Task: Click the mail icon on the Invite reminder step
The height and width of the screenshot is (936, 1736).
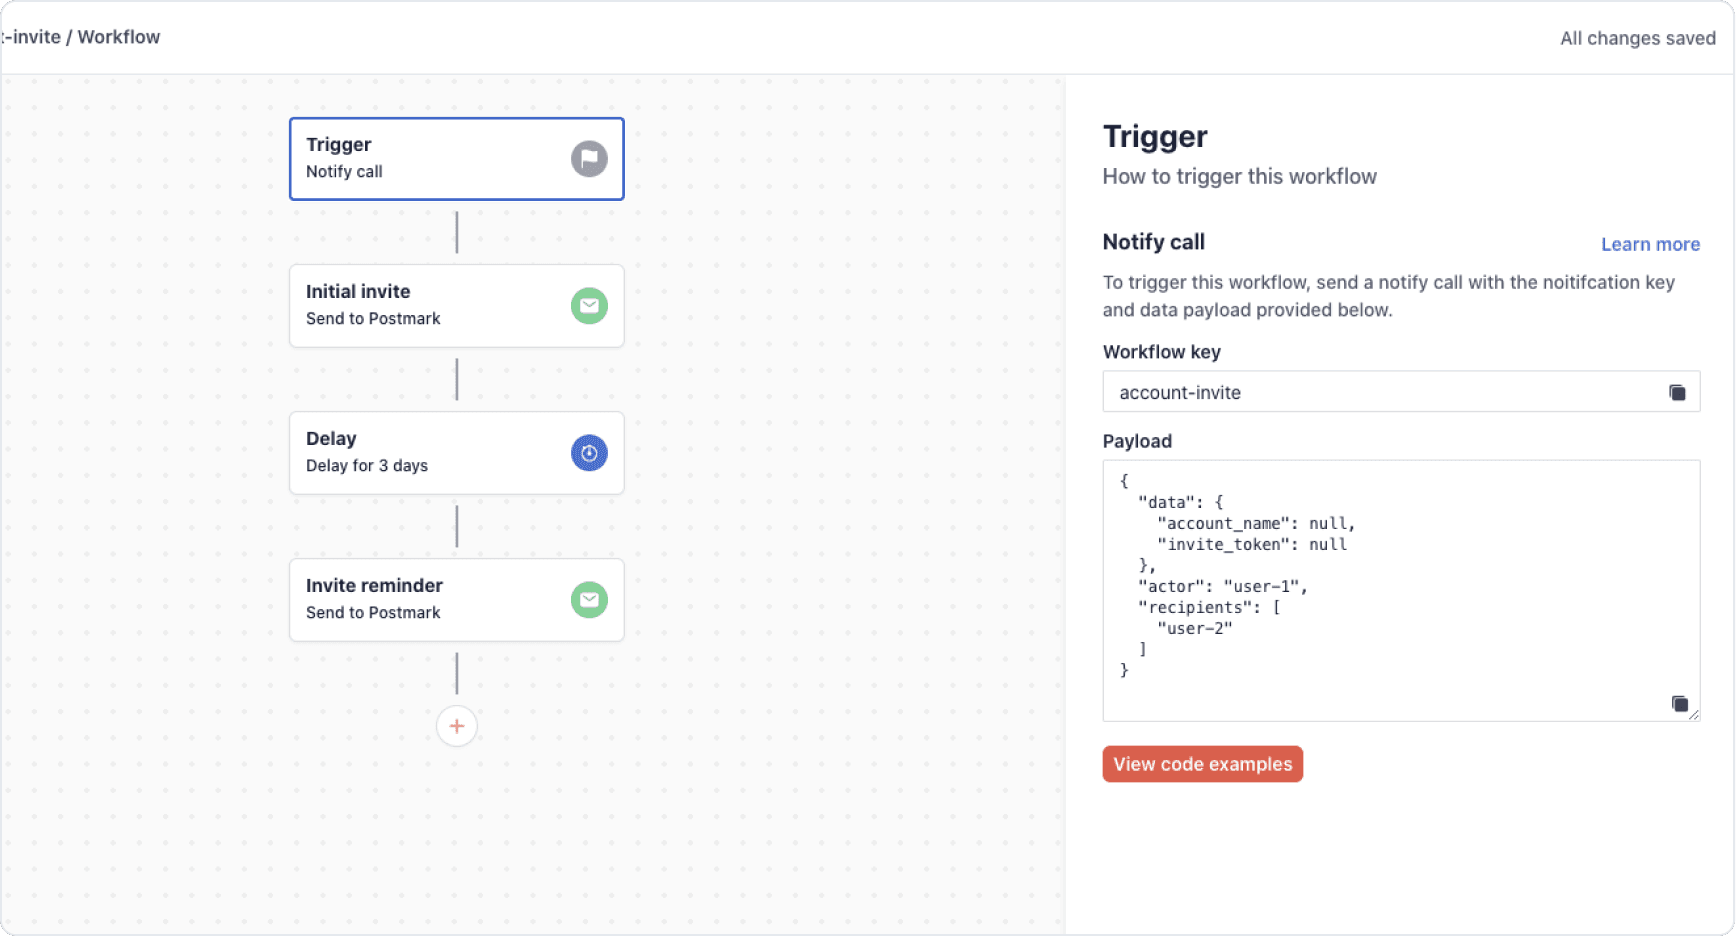Action: pos(589,600)
